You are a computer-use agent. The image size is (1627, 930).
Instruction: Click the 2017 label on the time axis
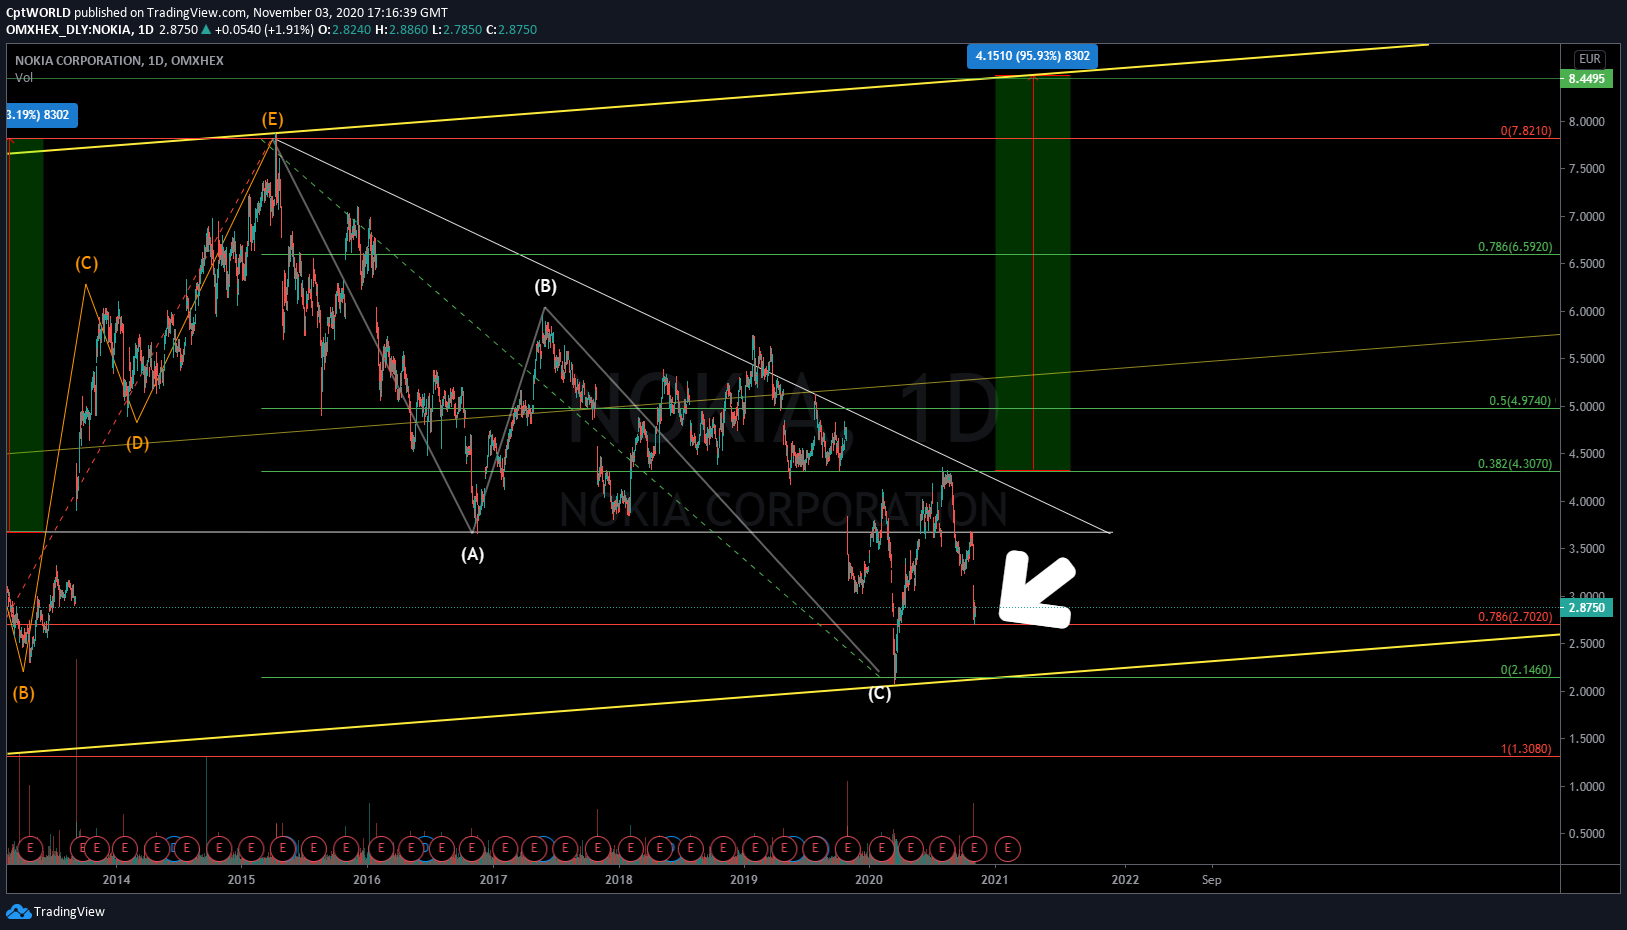[493, 880]
